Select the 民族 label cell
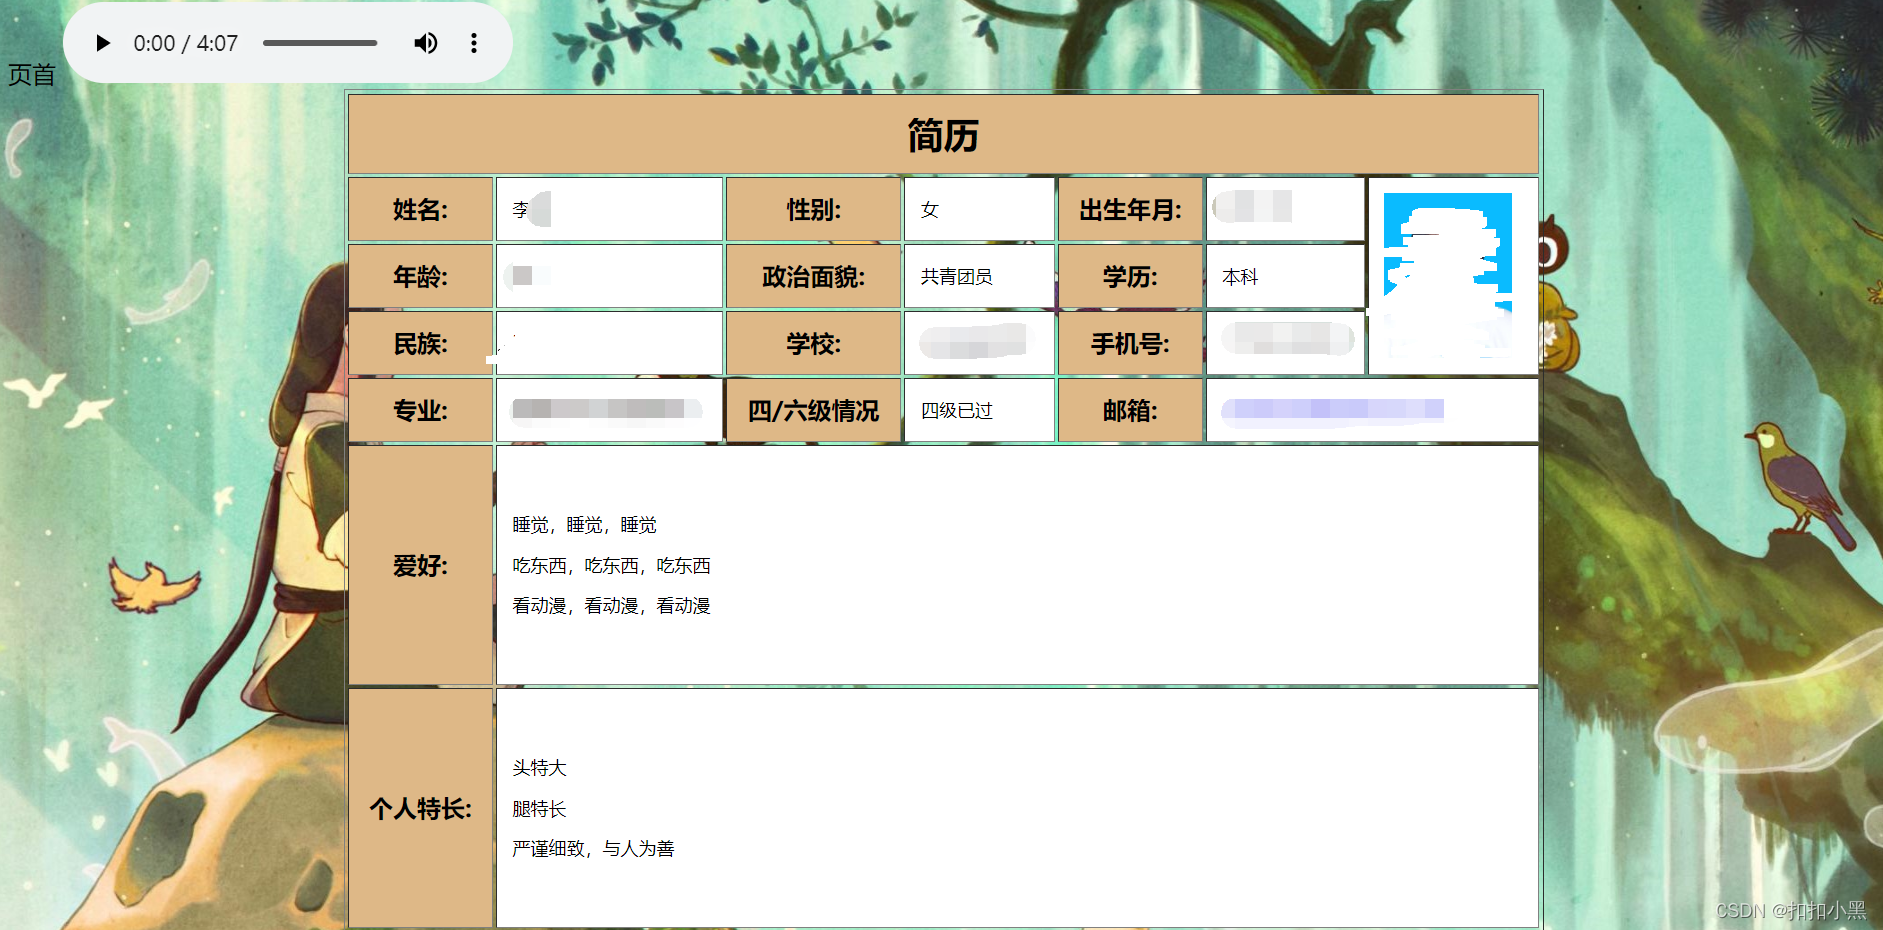The width and height of the screenshot is (1883, 930). pyautogui.click(x=420, y=343)
